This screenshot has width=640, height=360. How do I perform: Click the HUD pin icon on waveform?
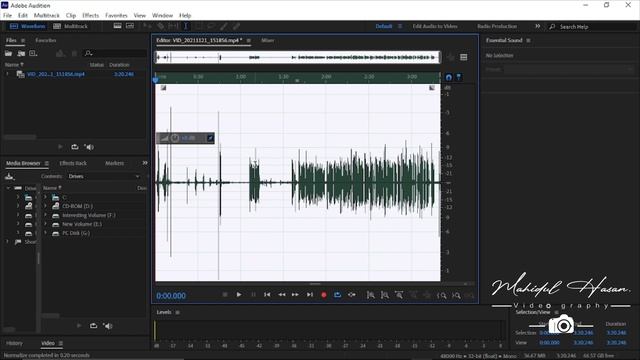point(210,138)
